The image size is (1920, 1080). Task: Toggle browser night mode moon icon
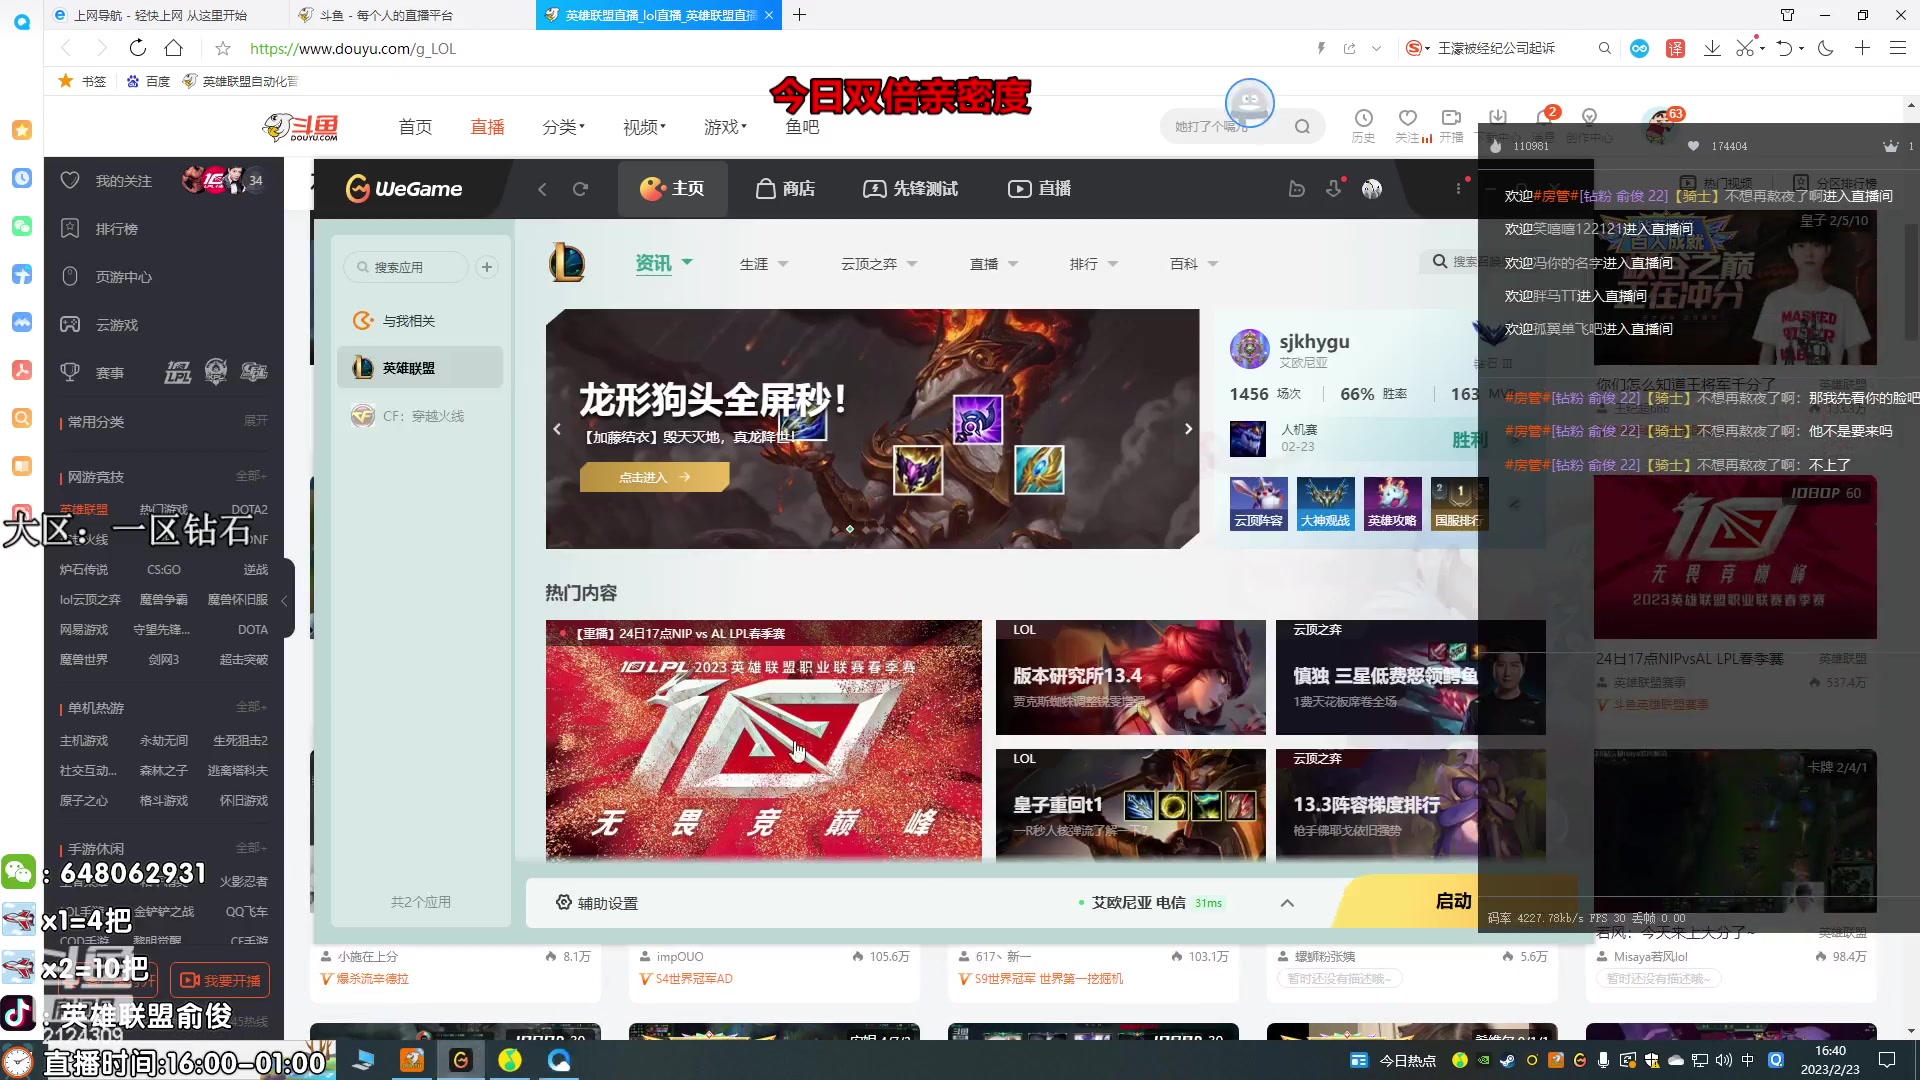[1825, 48]
